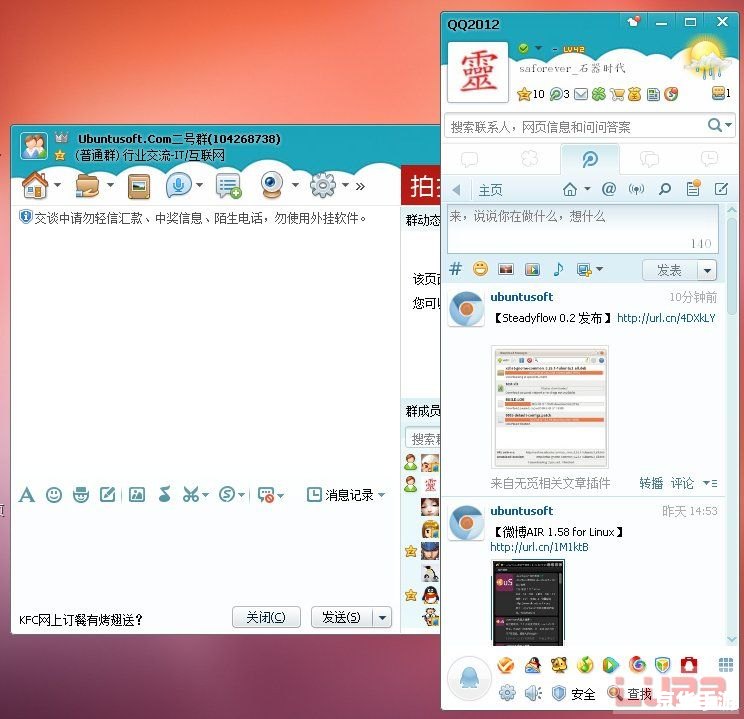Open the group album picture icon
The height and width of the screenshot is (719, 744).
[x=139, y=186]
